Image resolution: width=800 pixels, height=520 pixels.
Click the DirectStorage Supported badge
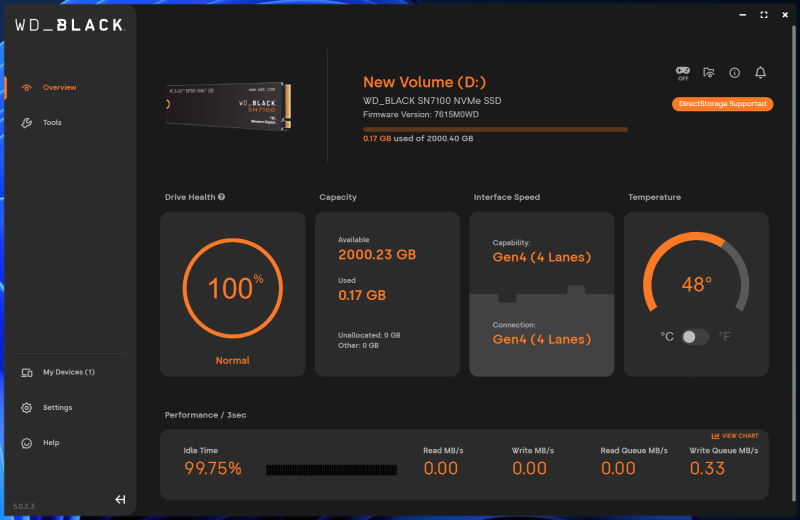coord(722,104)
